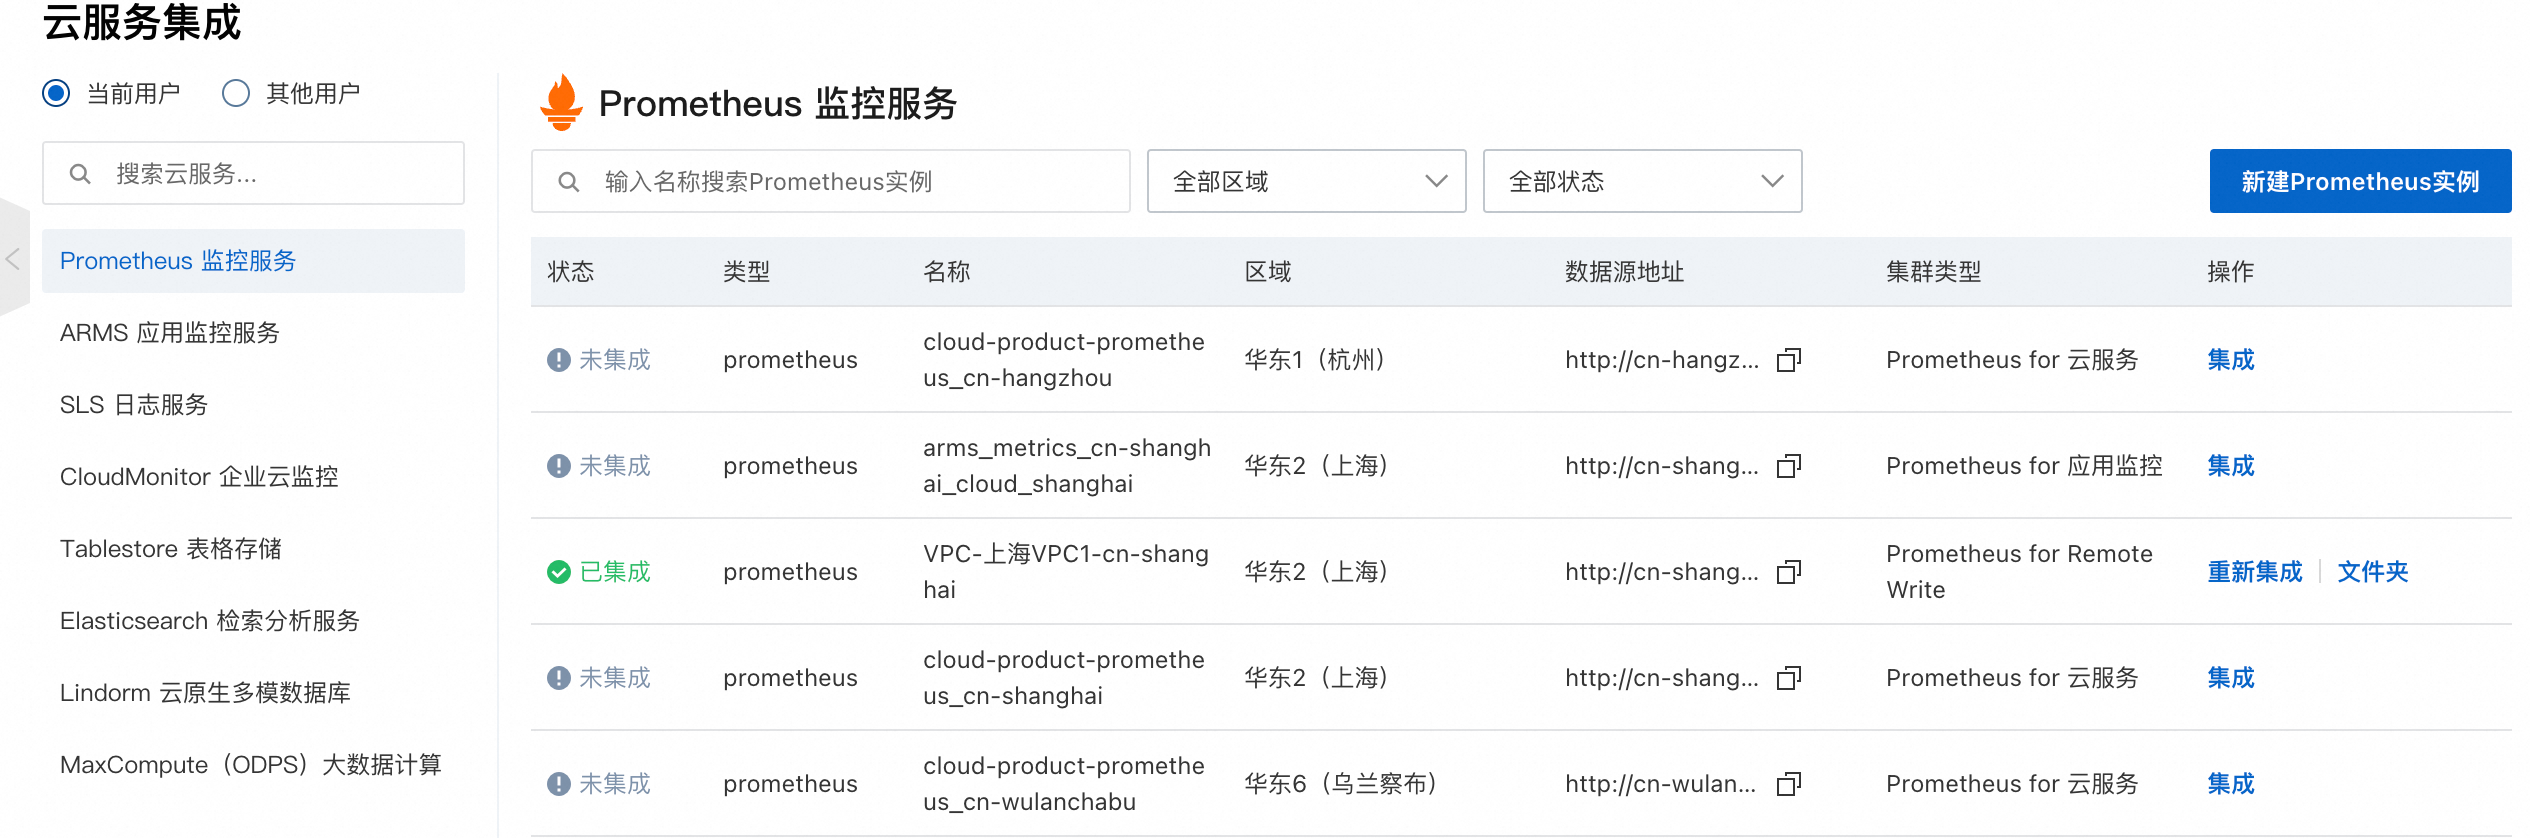Screen dimensions: 2530x838
Task: Open the 全部区域 region dropdown
Action: pos(1305,181)
